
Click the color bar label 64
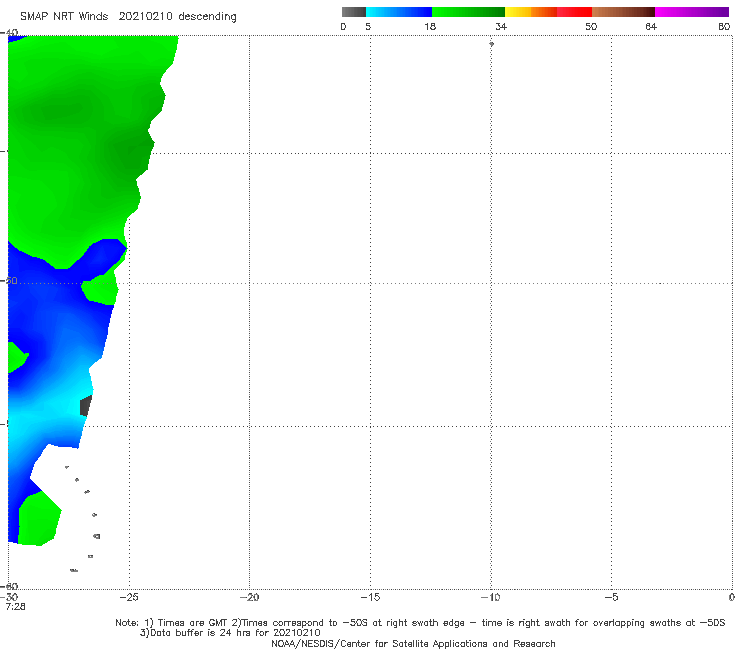[651, 26]
